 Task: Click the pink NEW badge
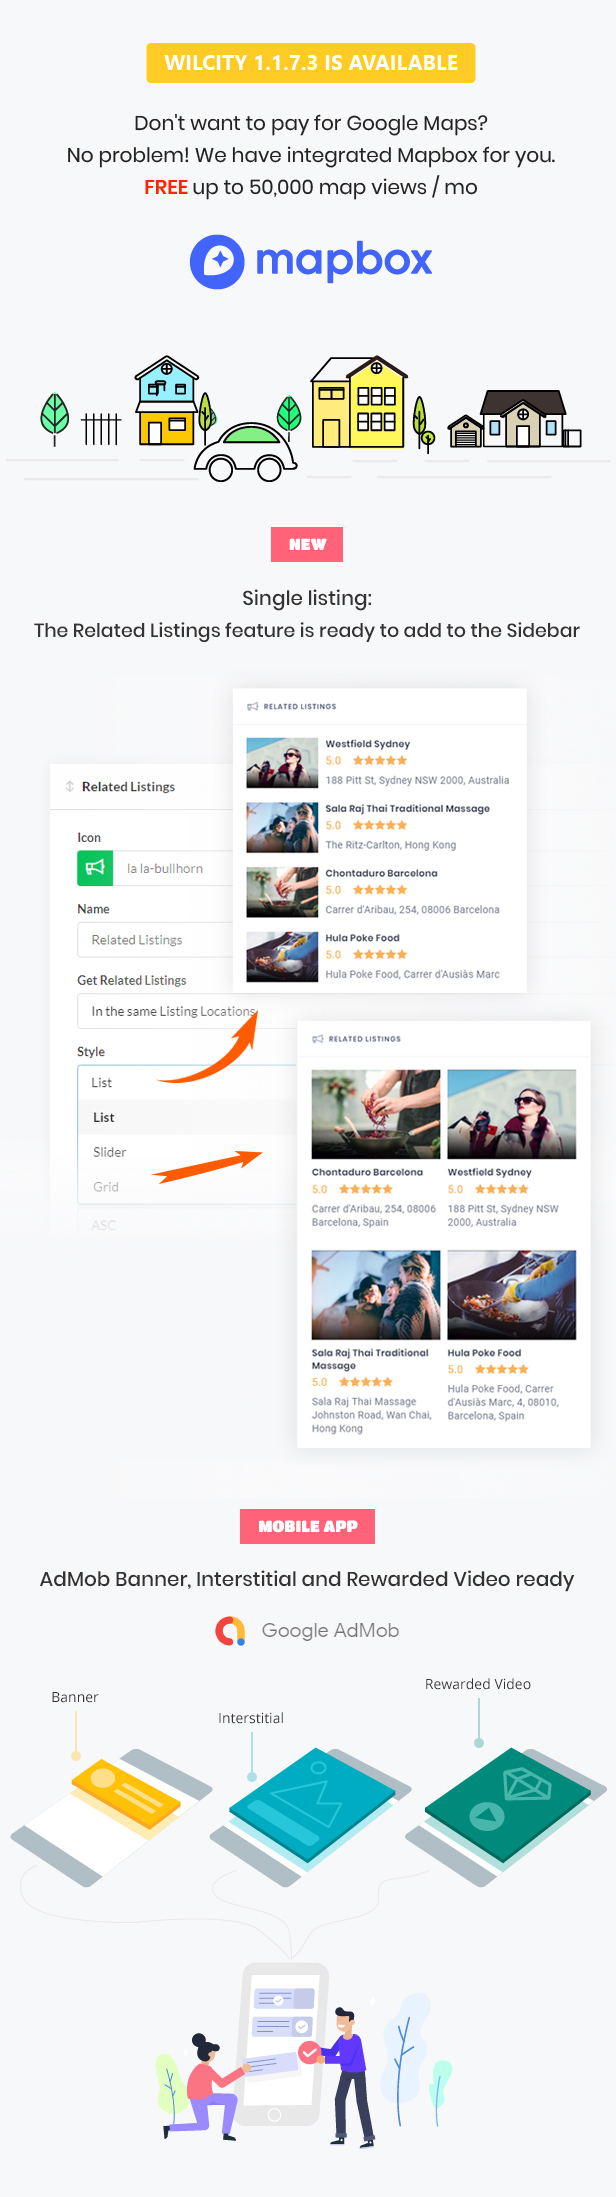click(307, 545)
